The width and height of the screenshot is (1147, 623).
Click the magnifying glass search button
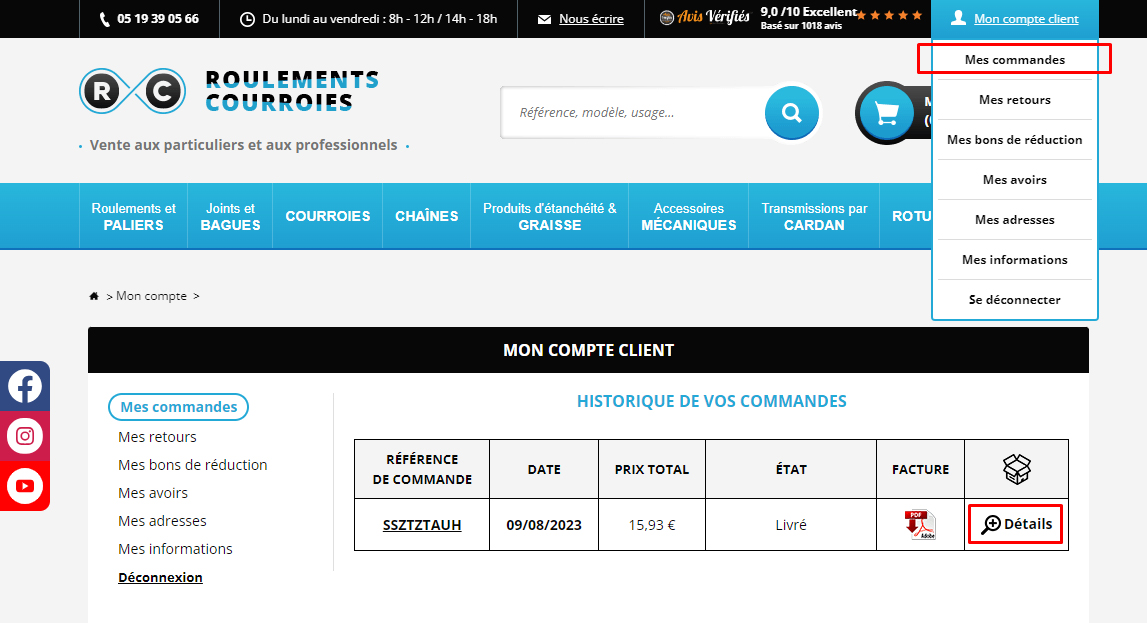(x=792, y=113)
